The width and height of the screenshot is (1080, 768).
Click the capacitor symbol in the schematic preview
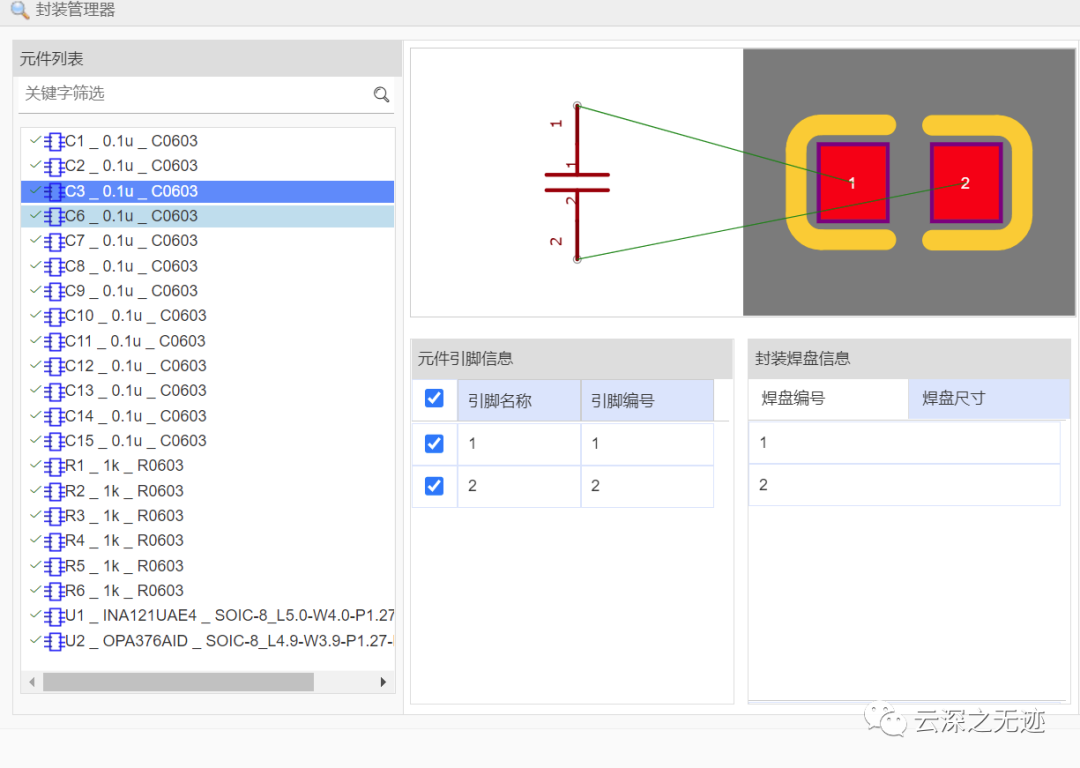click(577, 180)
